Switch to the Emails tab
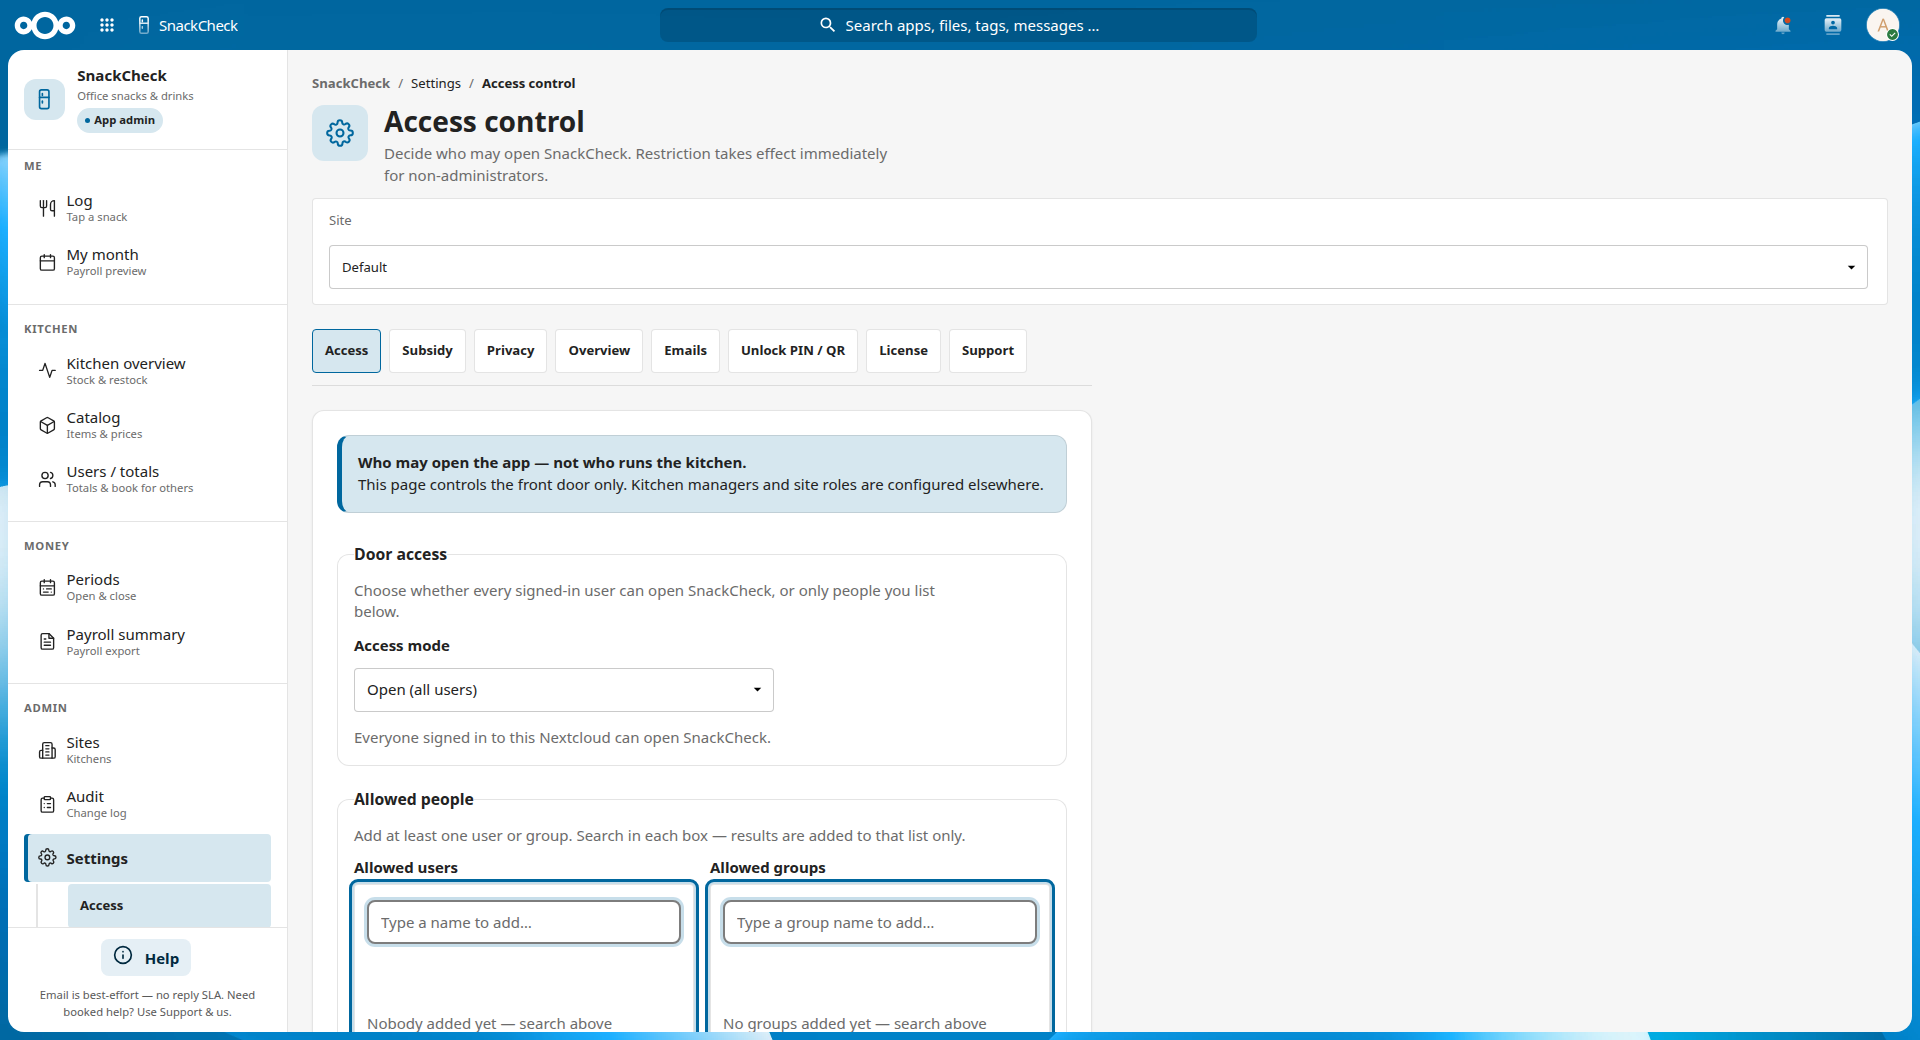Screen dimensions: 1920x1040 click(x=685, y=351)
